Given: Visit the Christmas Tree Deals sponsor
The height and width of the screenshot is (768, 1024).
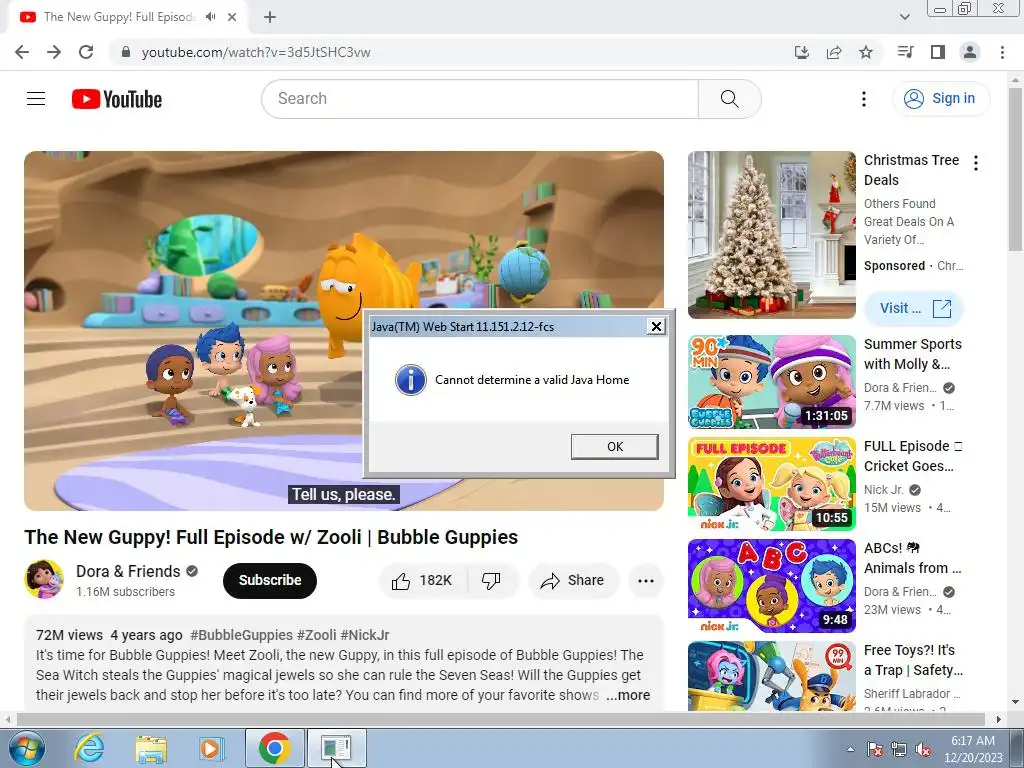Looking at the screenshot, I should tap(914, 308).
